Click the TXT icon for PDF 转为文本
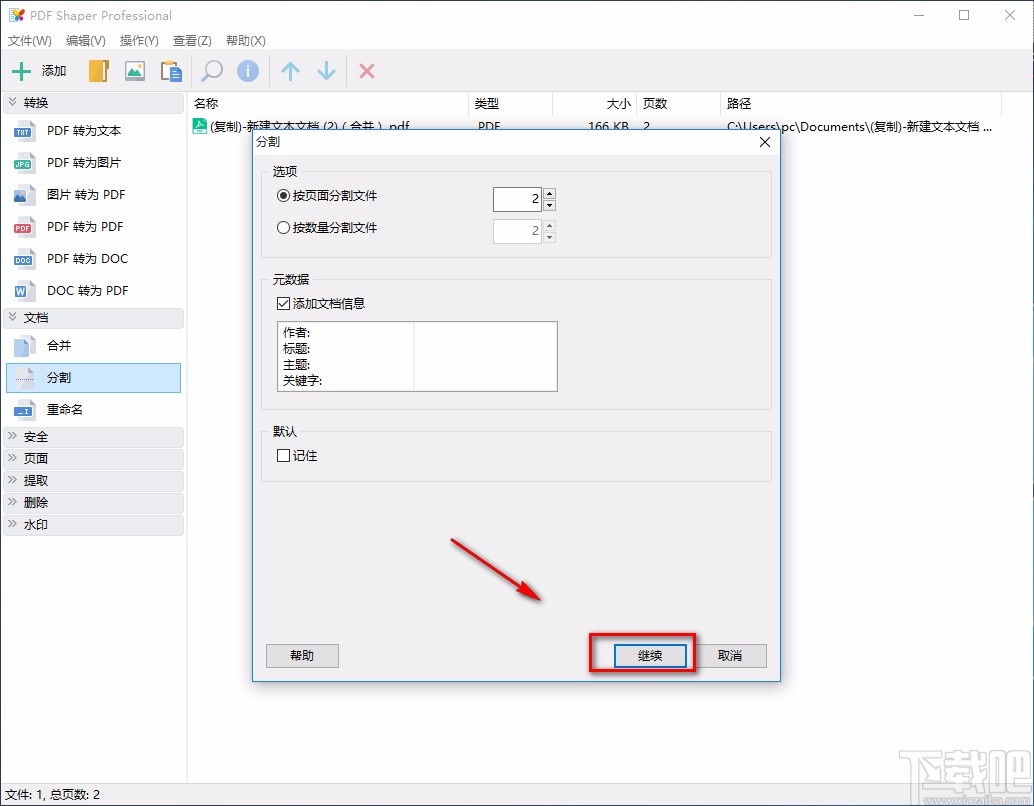Image resolution: width=1034 pixels, height=806 pixels. click(x=24, y=131)
